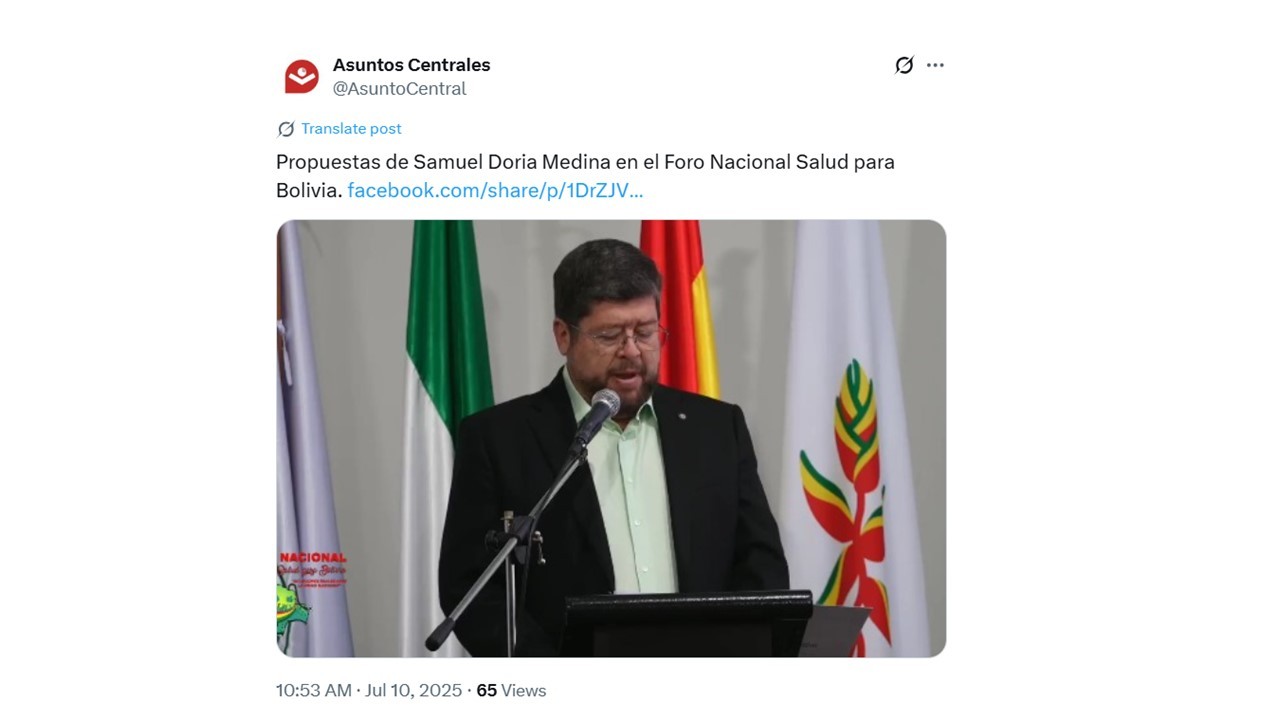The width and height of the screenshot is (1280, 720).
Task: Click the translate icon beside Translate post
Action: pyautogui.click(x=286, y=129)
